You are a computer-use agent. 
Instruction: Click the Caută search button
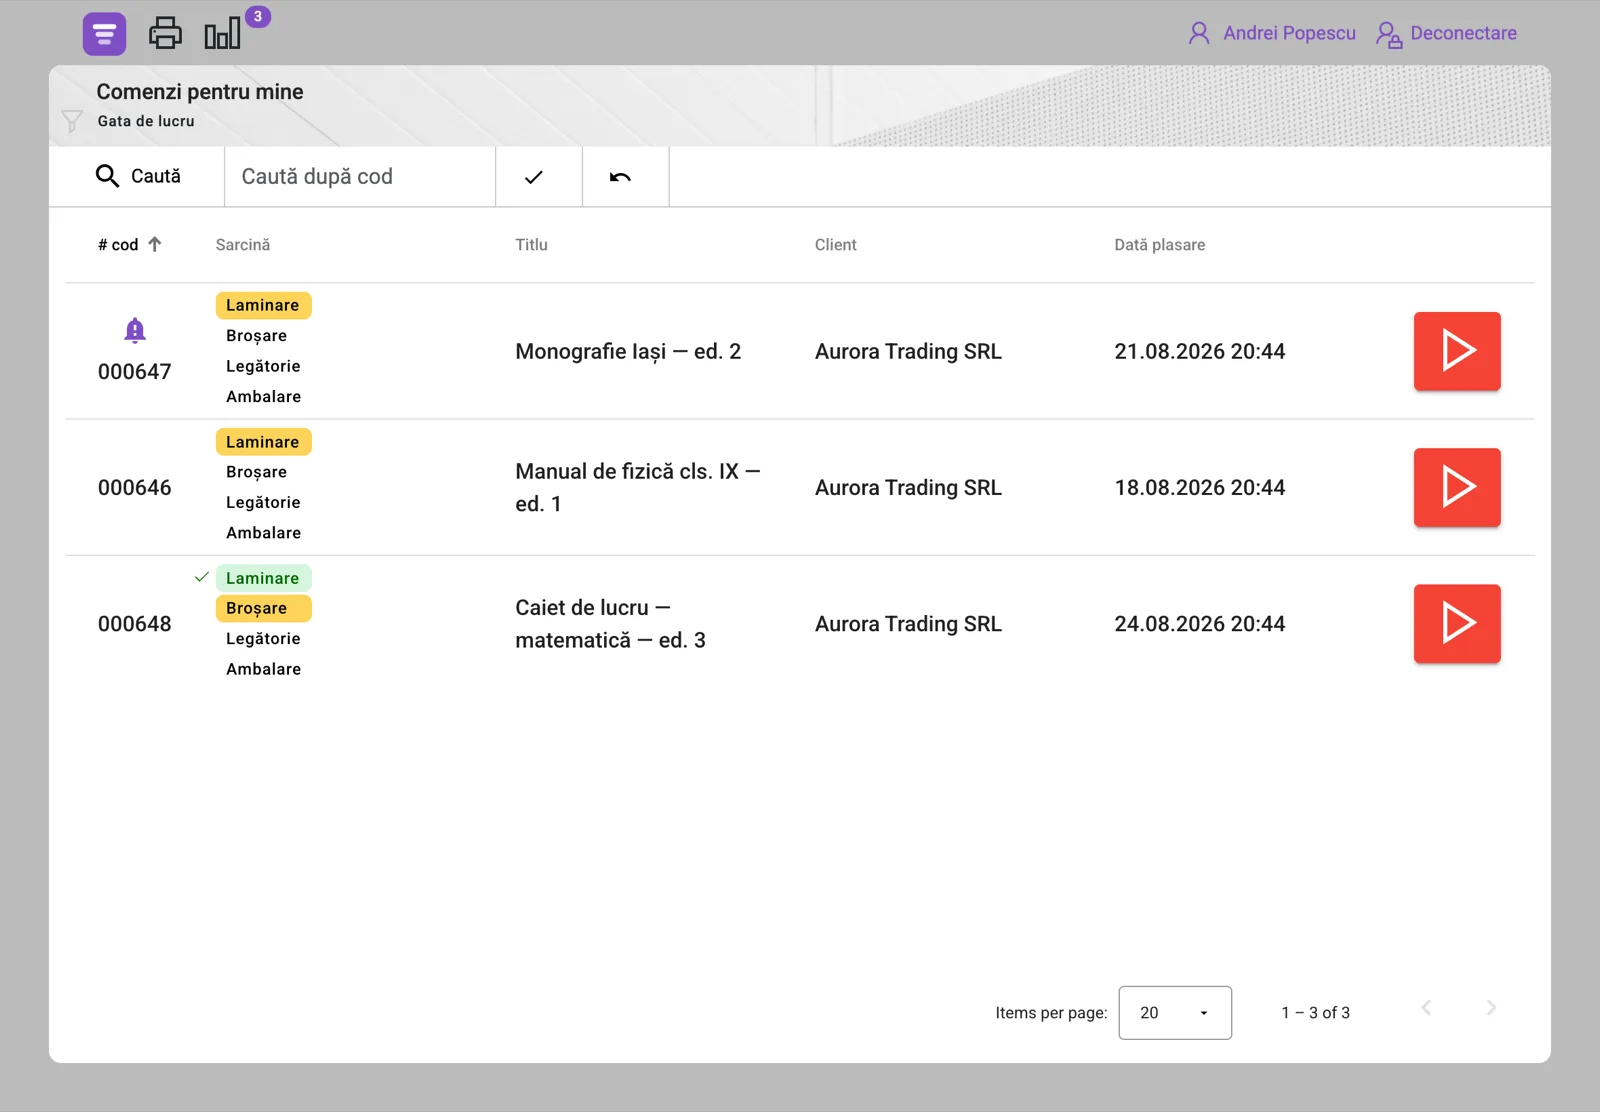137,177
